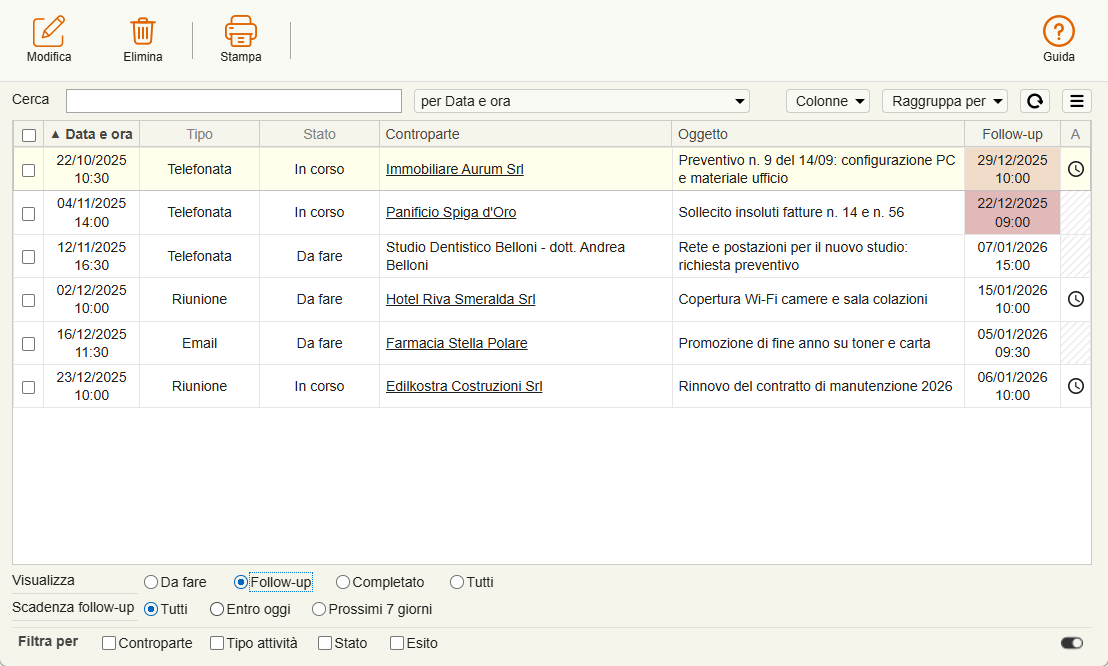Click clock icon in Immobiliare Aurum row
The height and width of the screenshot is (666, 1108).
coord(1075,169)
